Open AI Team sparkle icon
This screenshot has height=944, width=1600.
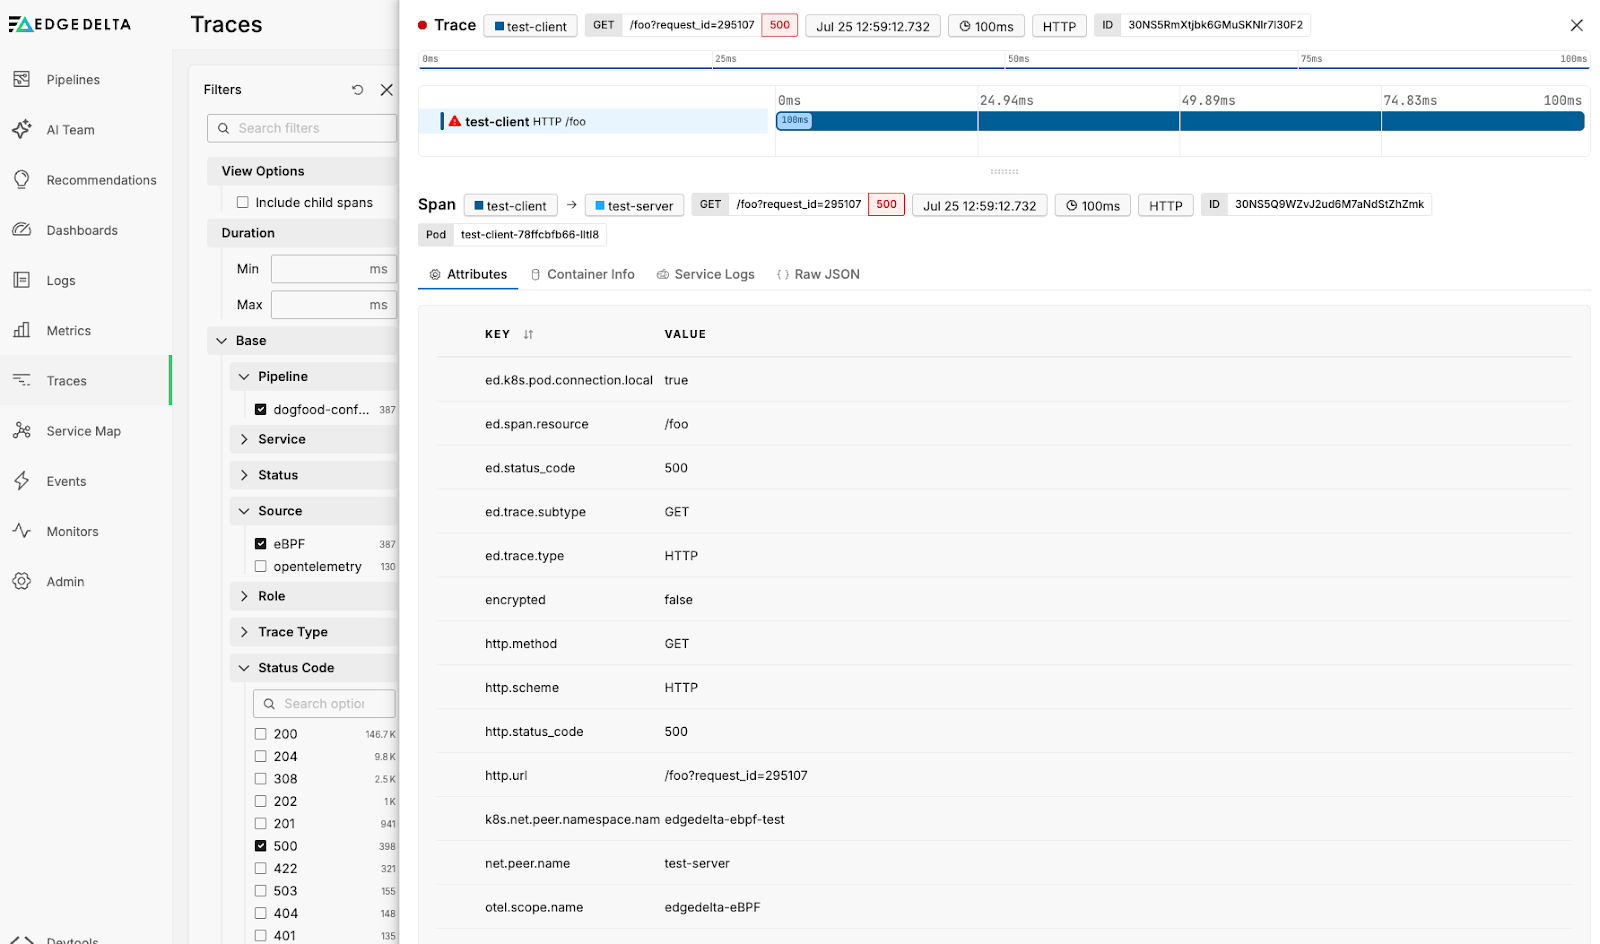(x=22, y=129)
